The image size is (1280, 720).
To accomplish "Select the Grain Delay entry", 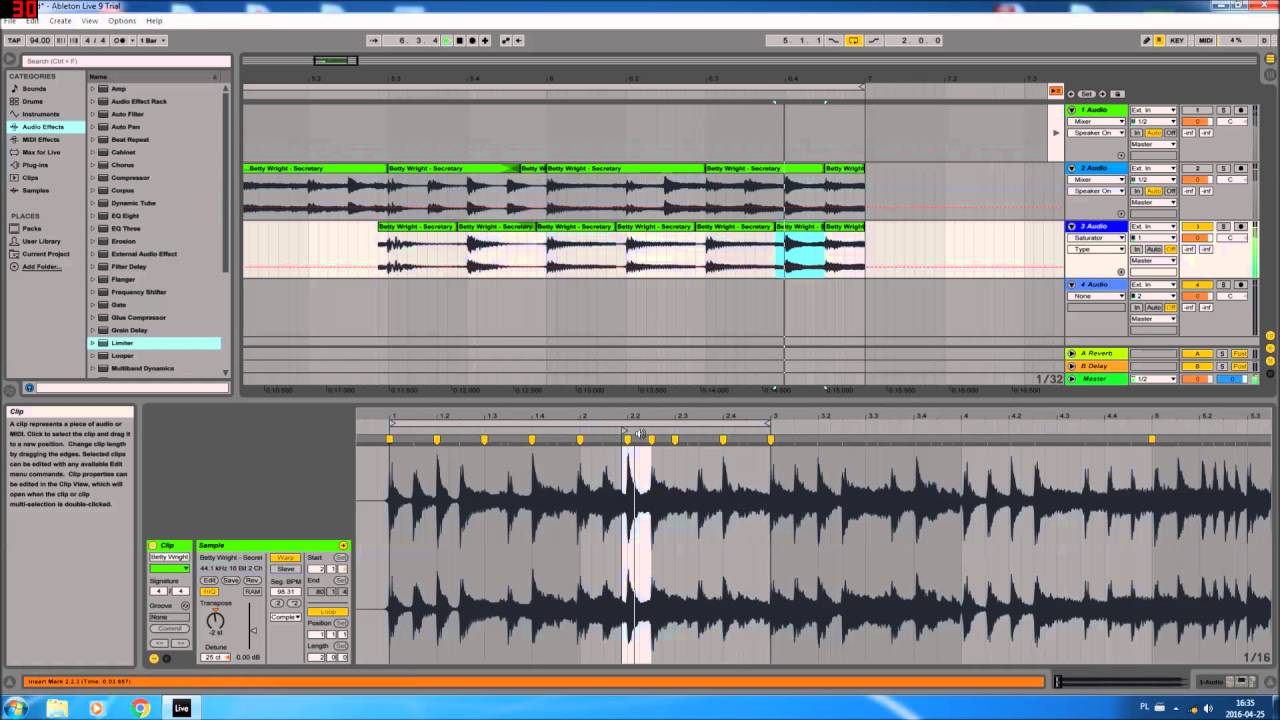I will (x=129, y=330).
